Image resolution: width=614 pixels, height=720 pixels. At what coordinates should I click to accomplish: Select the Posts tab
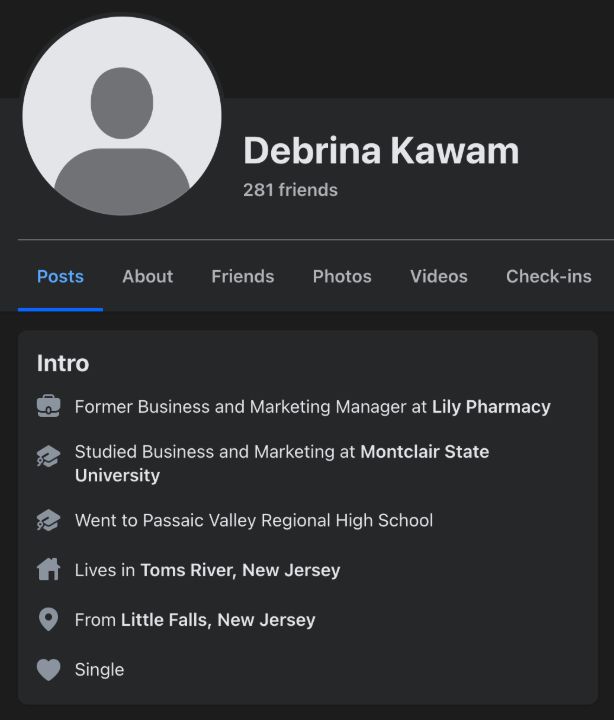60,276
